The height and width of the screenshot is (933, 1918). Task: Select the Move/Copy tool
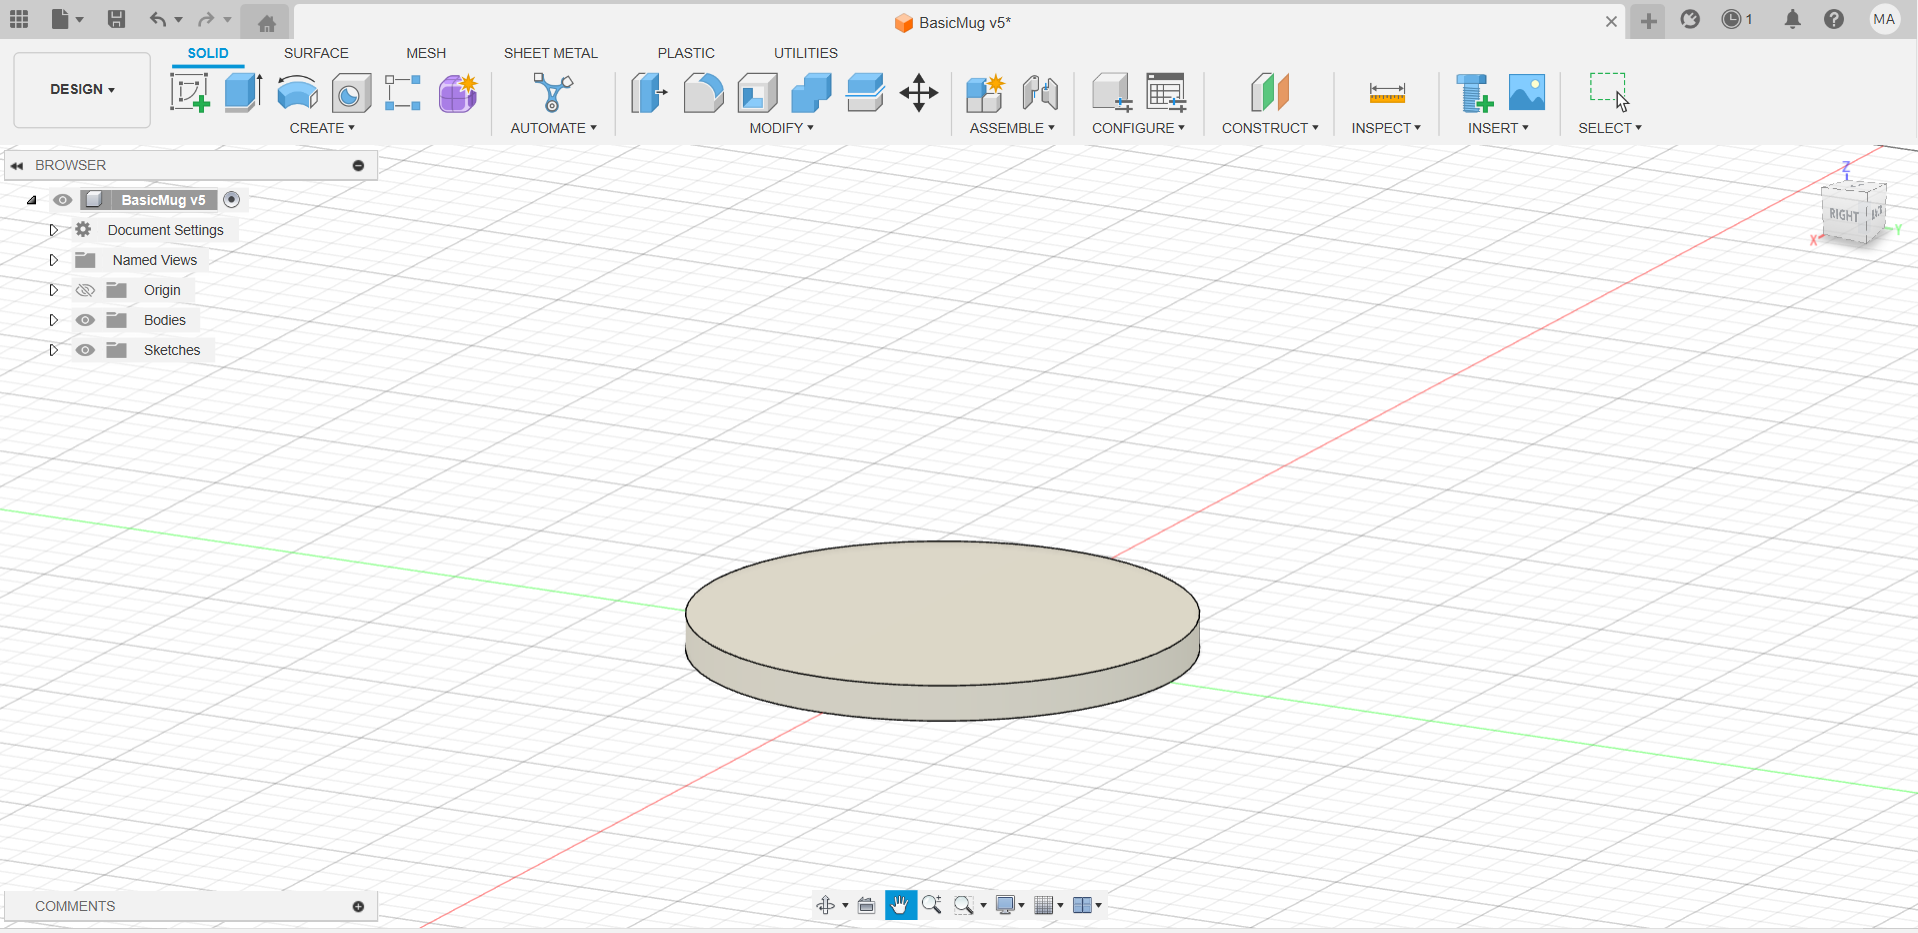(x=918, y=93)
